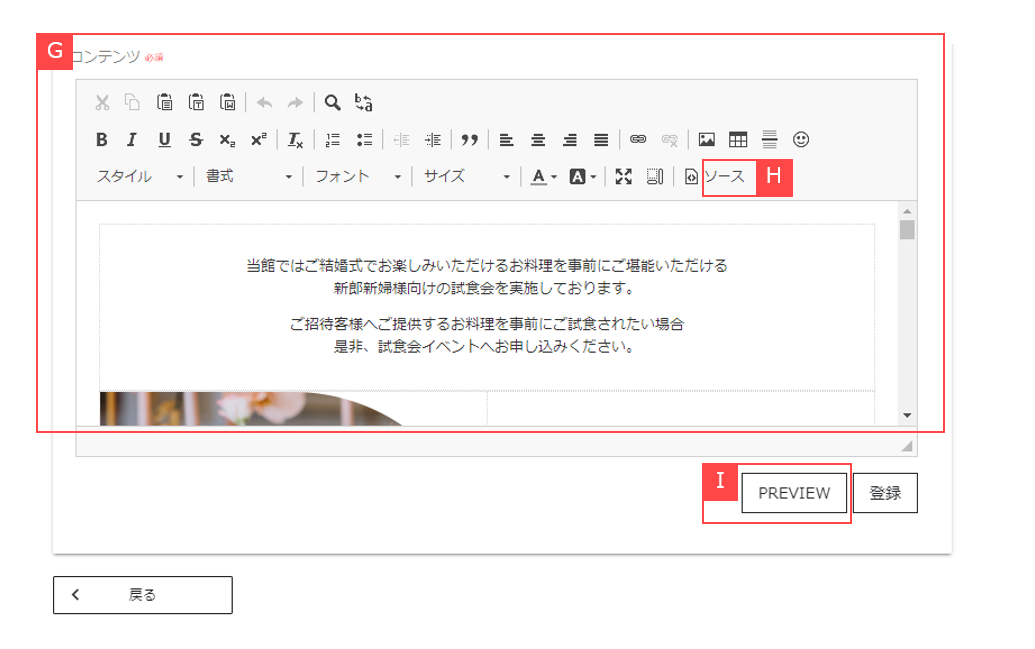Underline the selected text
The height and width of the screenshot is (649, 1035).
tap(164, 139)
